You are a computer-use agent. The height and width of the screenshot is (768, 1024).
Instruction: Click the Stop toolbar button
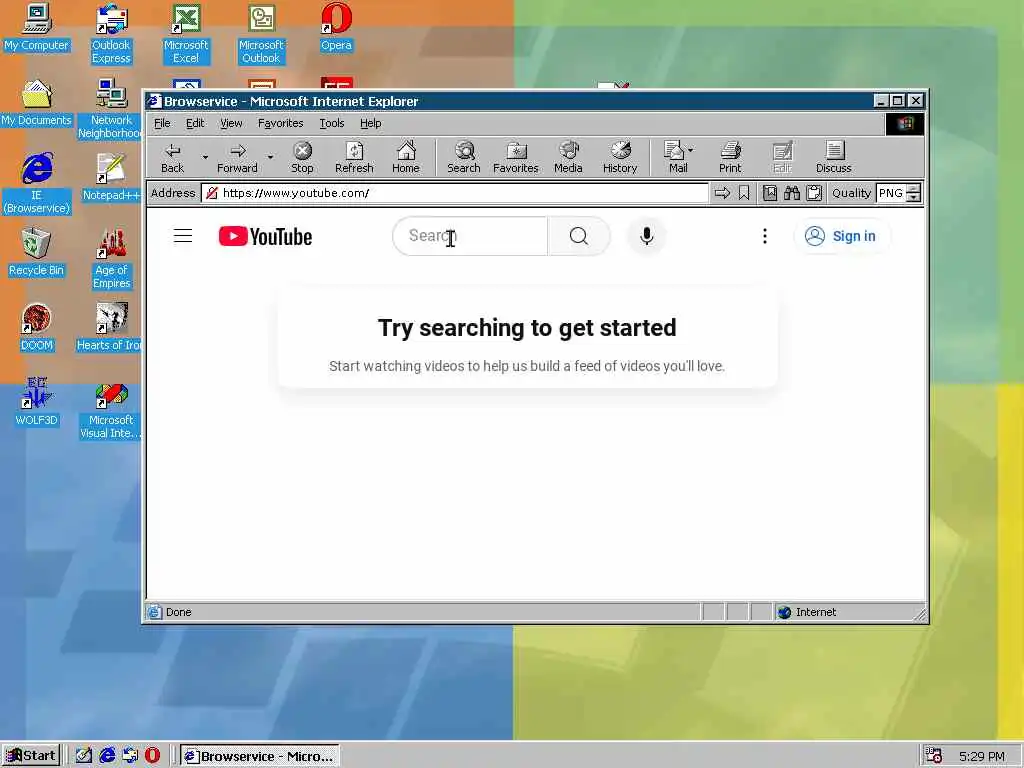tap(302, 157)
